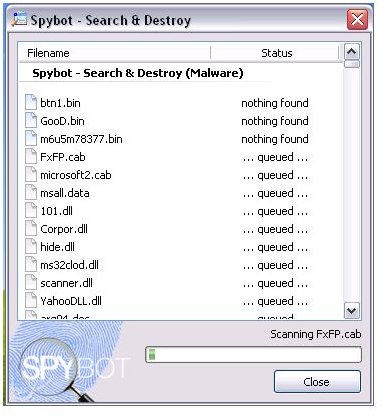Click the queued status of microsoft2.cab
Viewport: 386px width, 418px height.
click(x=275, y=175)
